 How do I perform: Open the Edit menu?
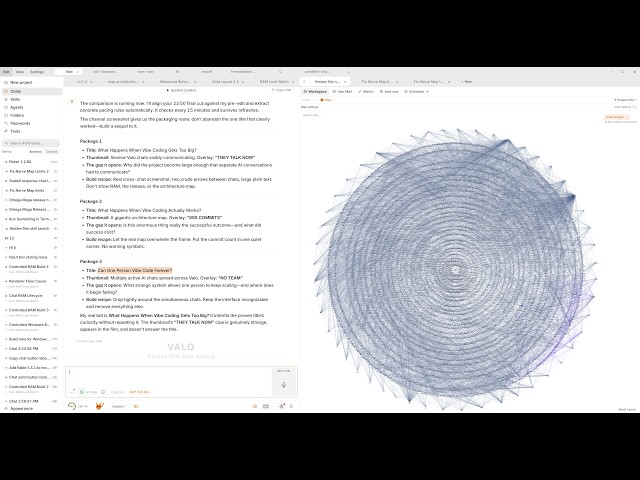[6, 72]
